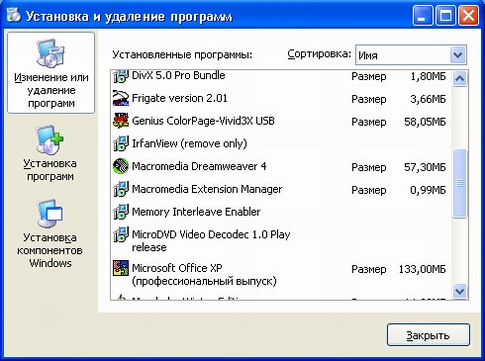
Task: Close the window with the X button
Action: coord(469,16)
